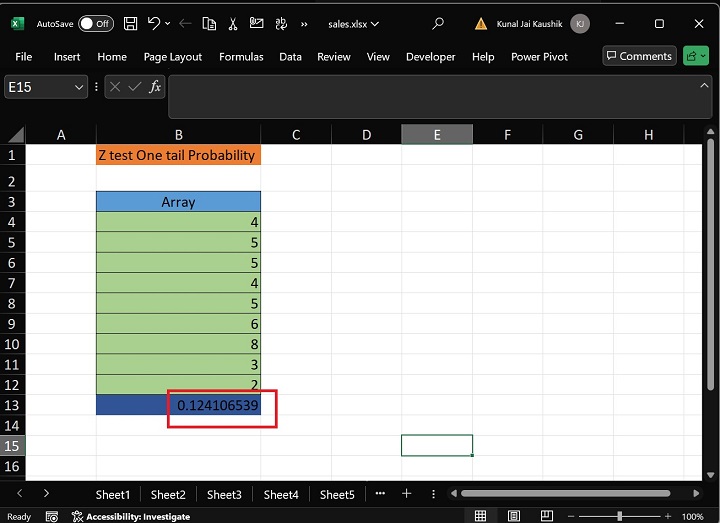Add a new sheet with plus icon
The width and height of the screenshot is (720, 523).
pyautogui.click(x=407, y=494)
